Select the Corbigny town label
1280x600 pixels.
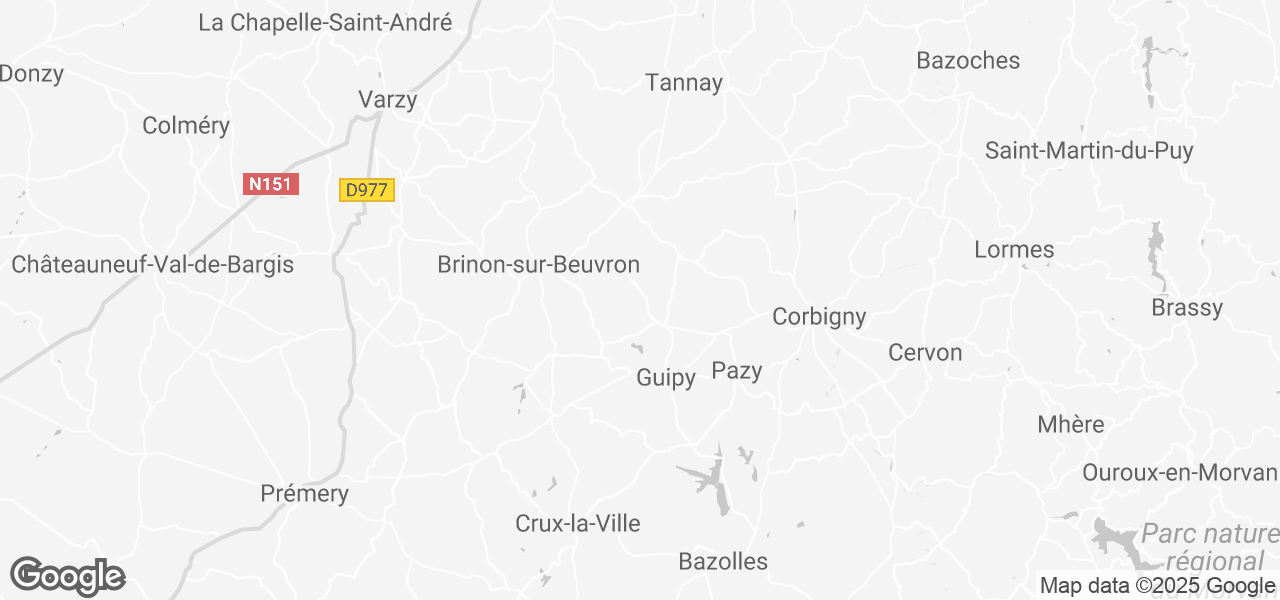point(819,317)
